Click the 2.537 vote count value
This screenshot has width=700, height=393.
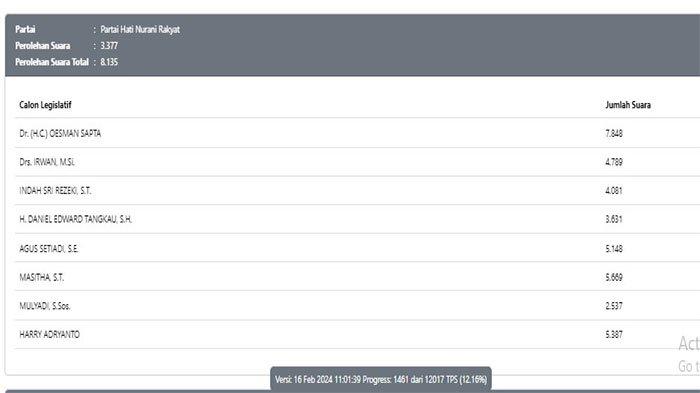(x=614, y=305)
